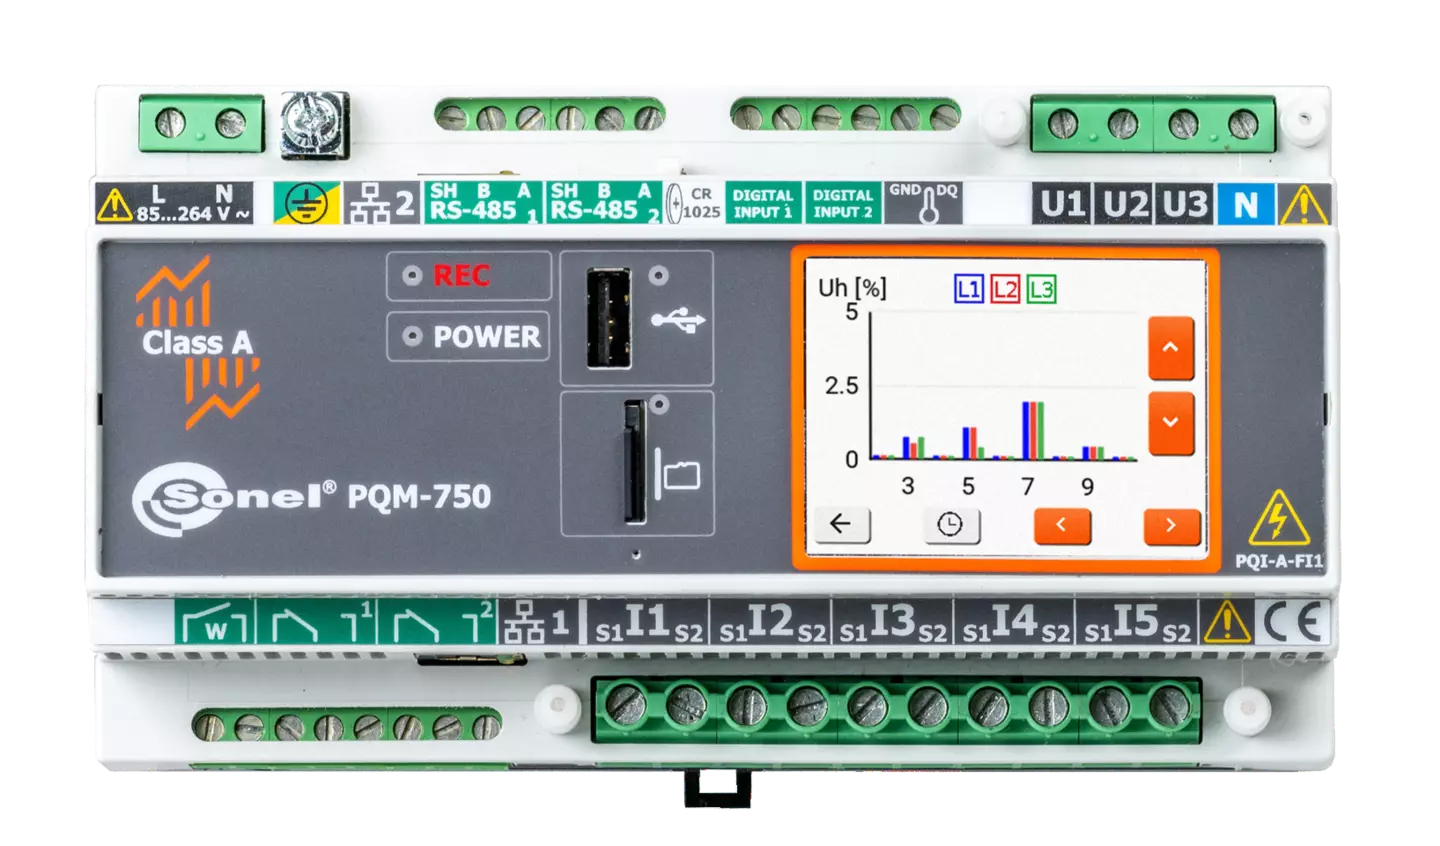Click the warning triangle by L N supply

tap(114, 205)
